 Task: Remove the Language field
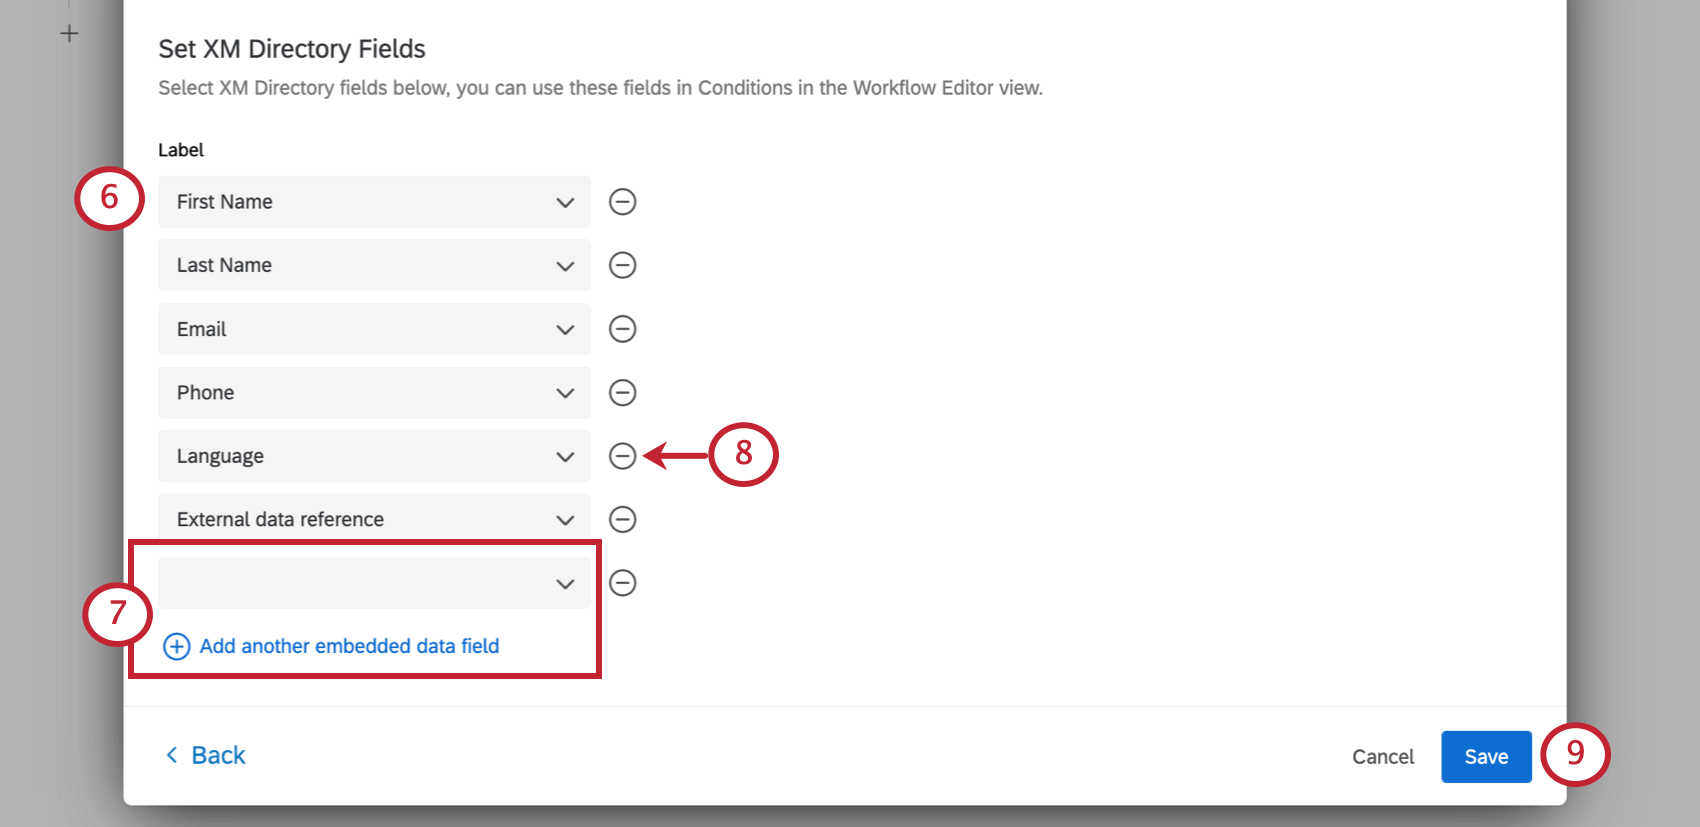click(622, 456)
